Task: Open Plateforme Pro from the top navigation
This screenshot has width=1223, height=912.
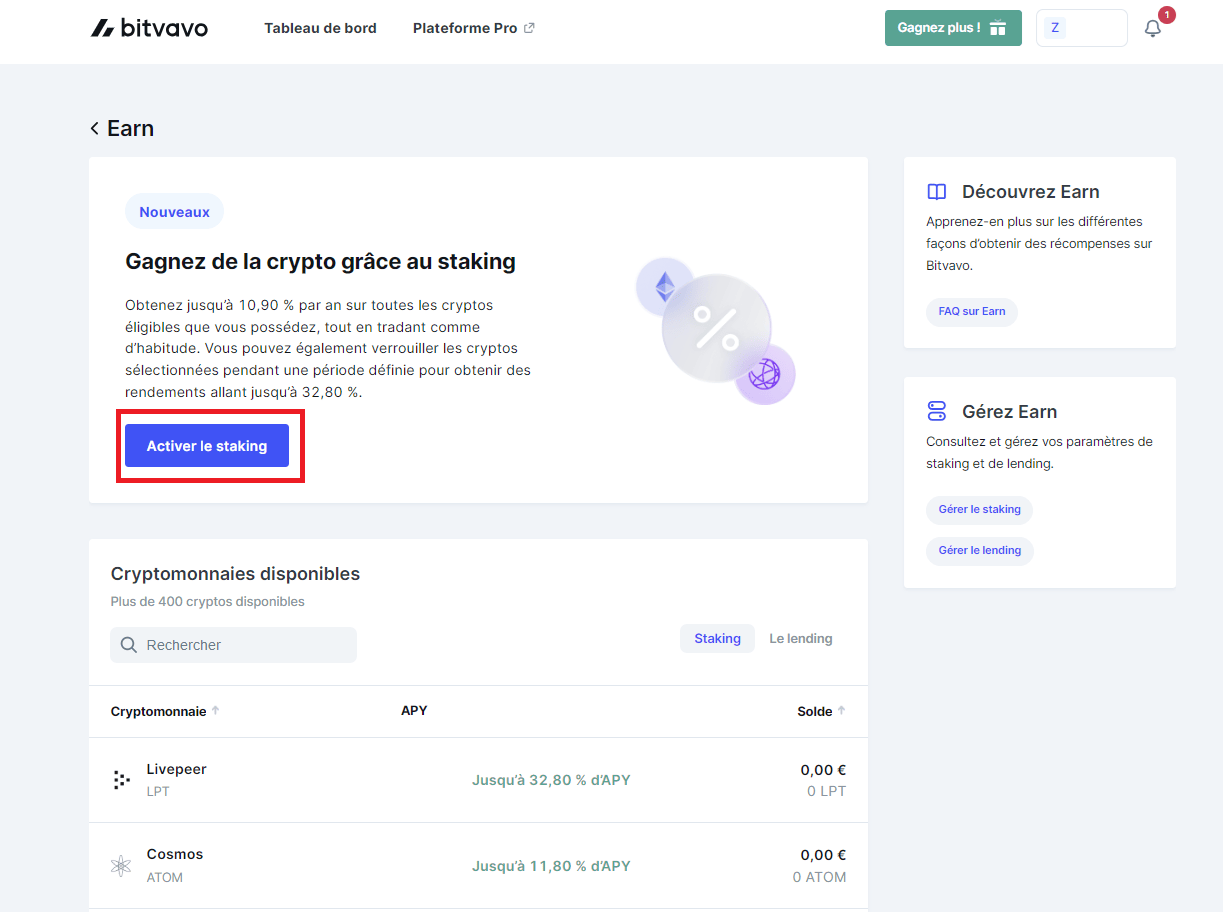Action: (465, 28)
